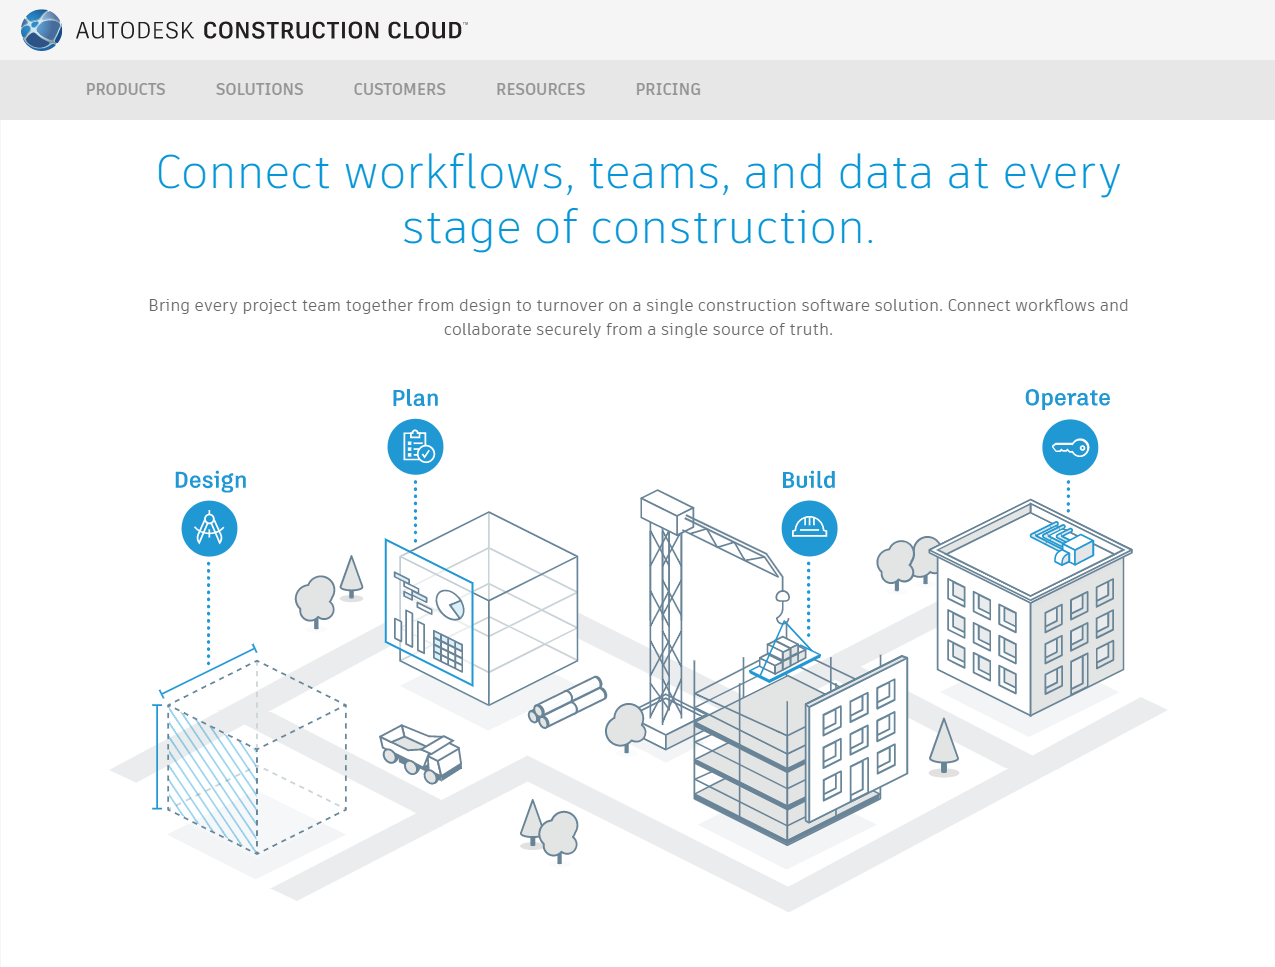Open the Solutions menu
1275x967 pixels.
260,89
